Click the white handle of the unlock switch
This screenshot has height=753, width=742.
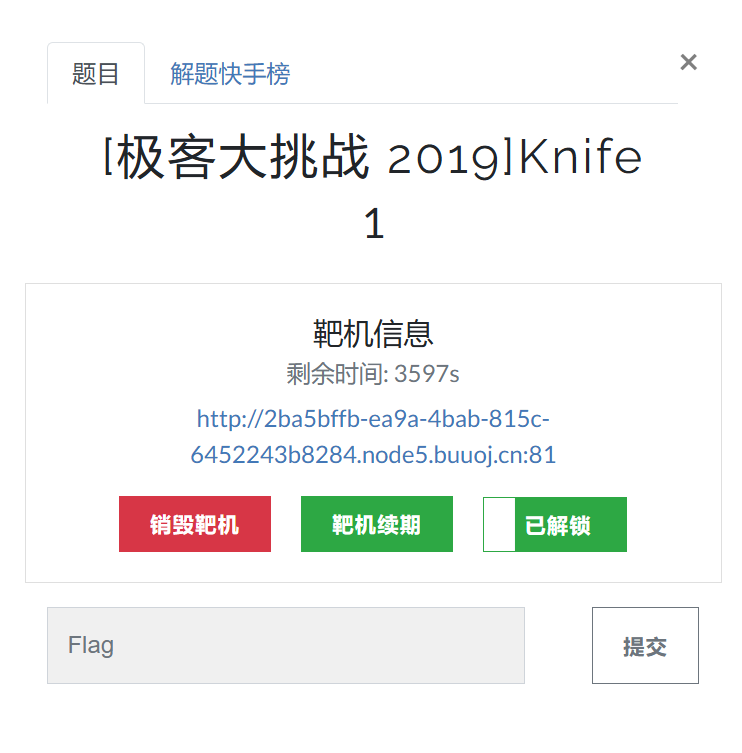point(499,524)
